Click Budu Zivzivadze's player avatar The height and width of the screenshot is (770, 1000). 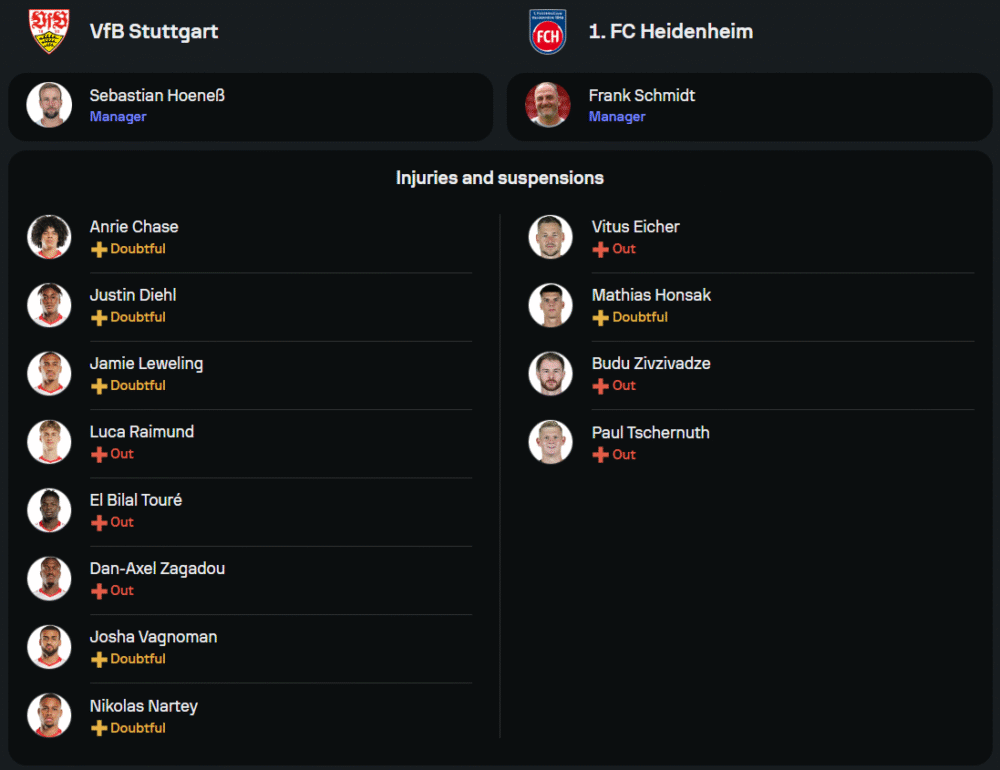point(550,373)
